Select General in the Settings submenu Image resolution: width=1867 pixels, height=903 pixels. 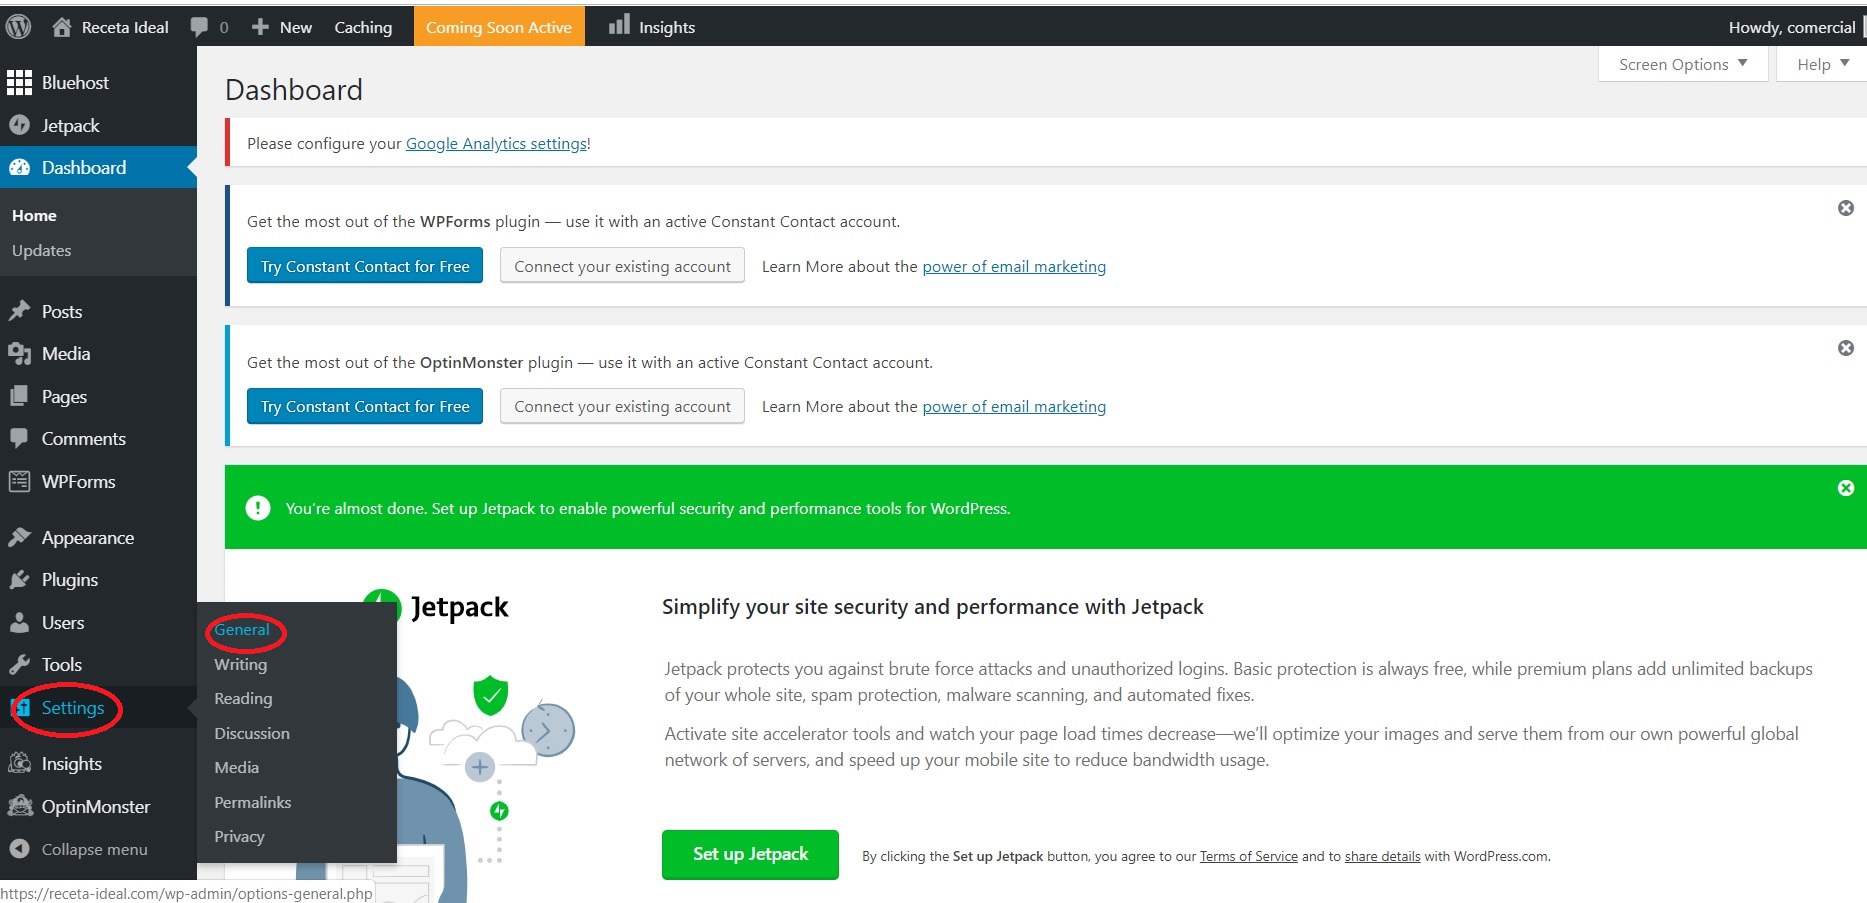(x=242, y=630)
